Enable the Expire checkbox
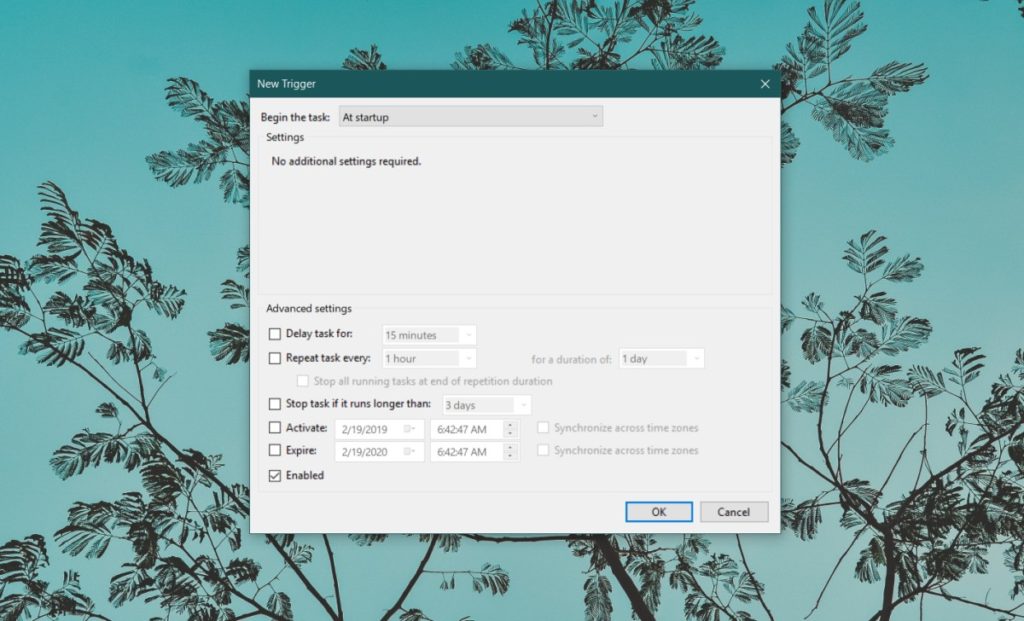 [x=274, y=450]
